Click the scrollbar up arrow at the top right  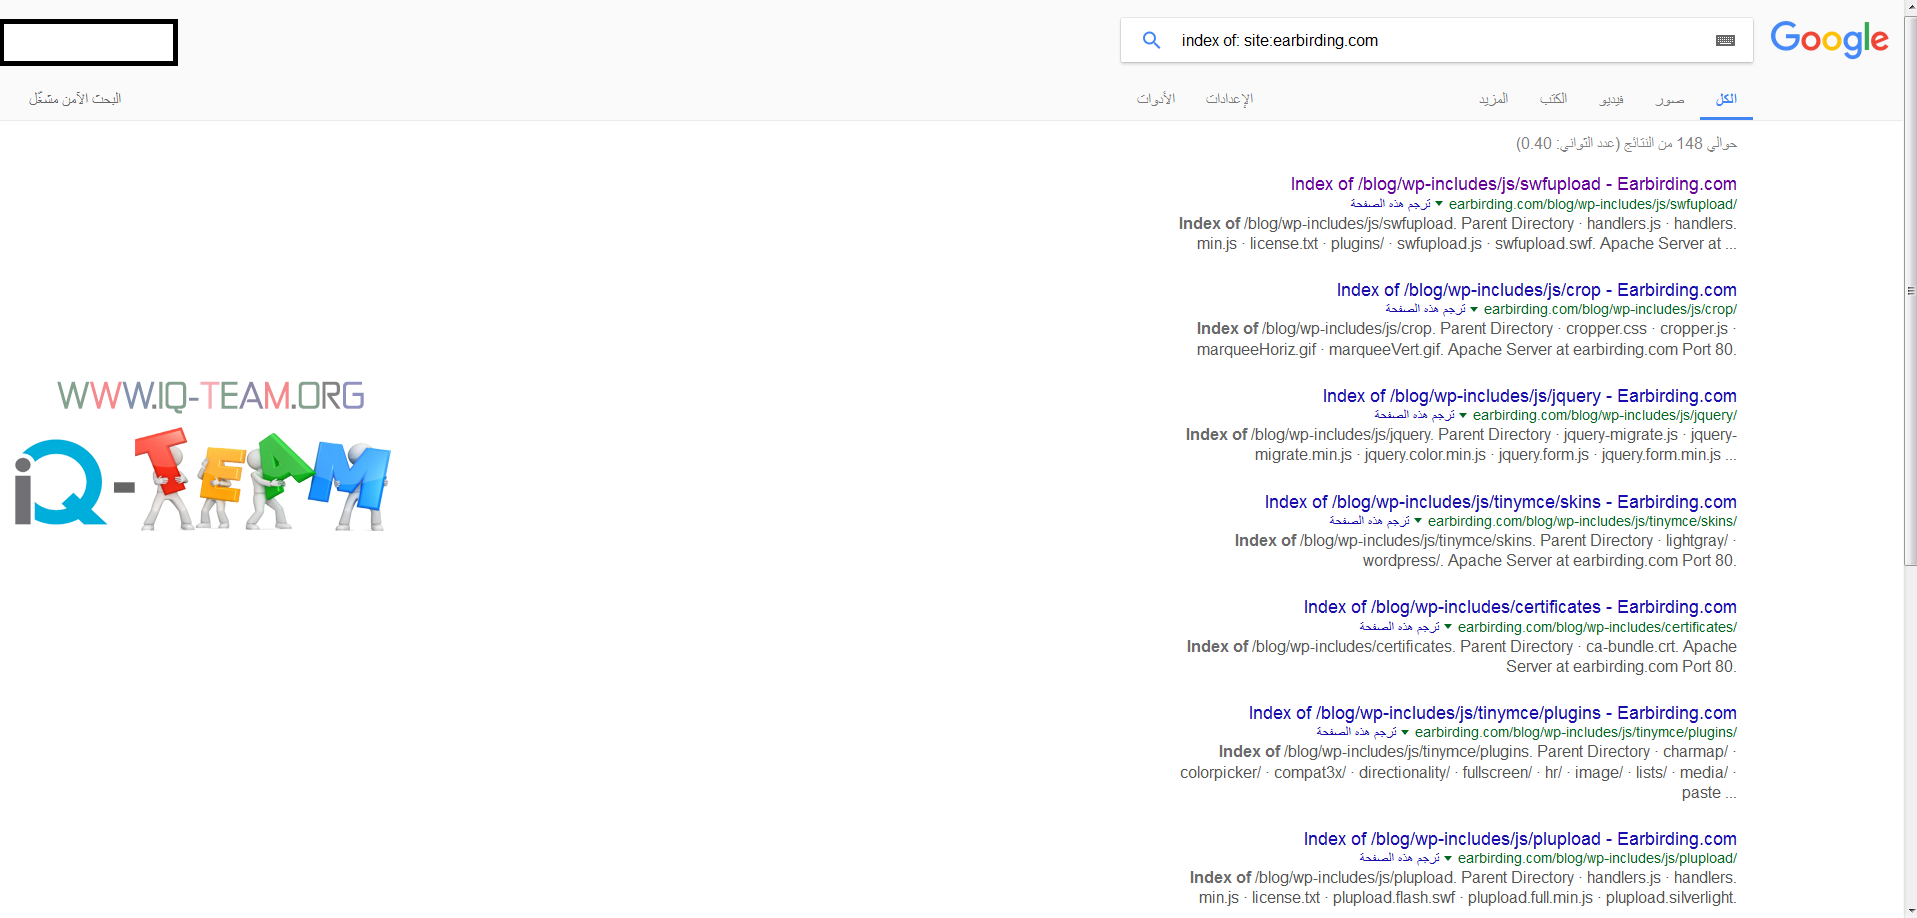click(1910, 7)
